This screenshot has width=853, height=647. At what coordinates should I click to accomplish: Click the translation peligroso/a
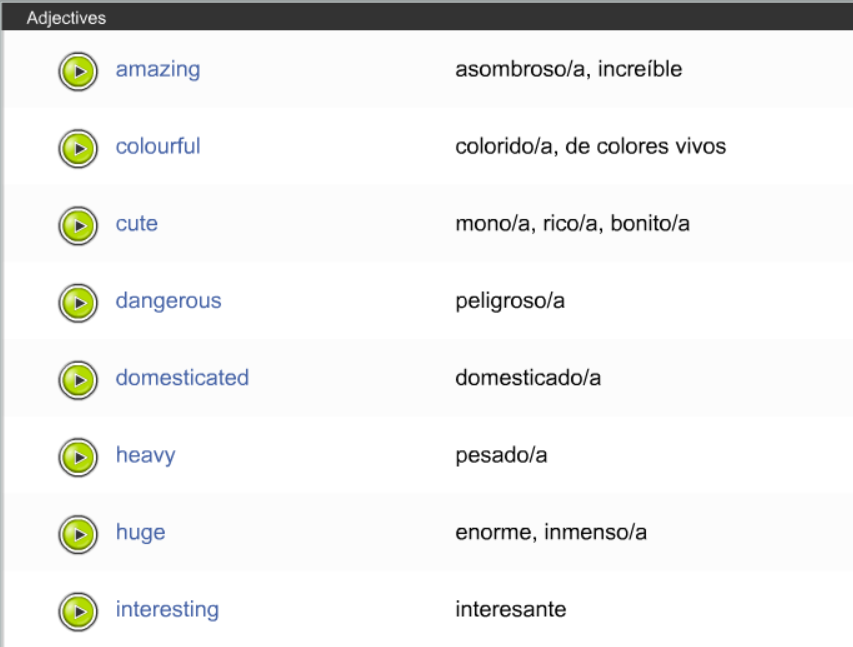[x=509, y=301]
